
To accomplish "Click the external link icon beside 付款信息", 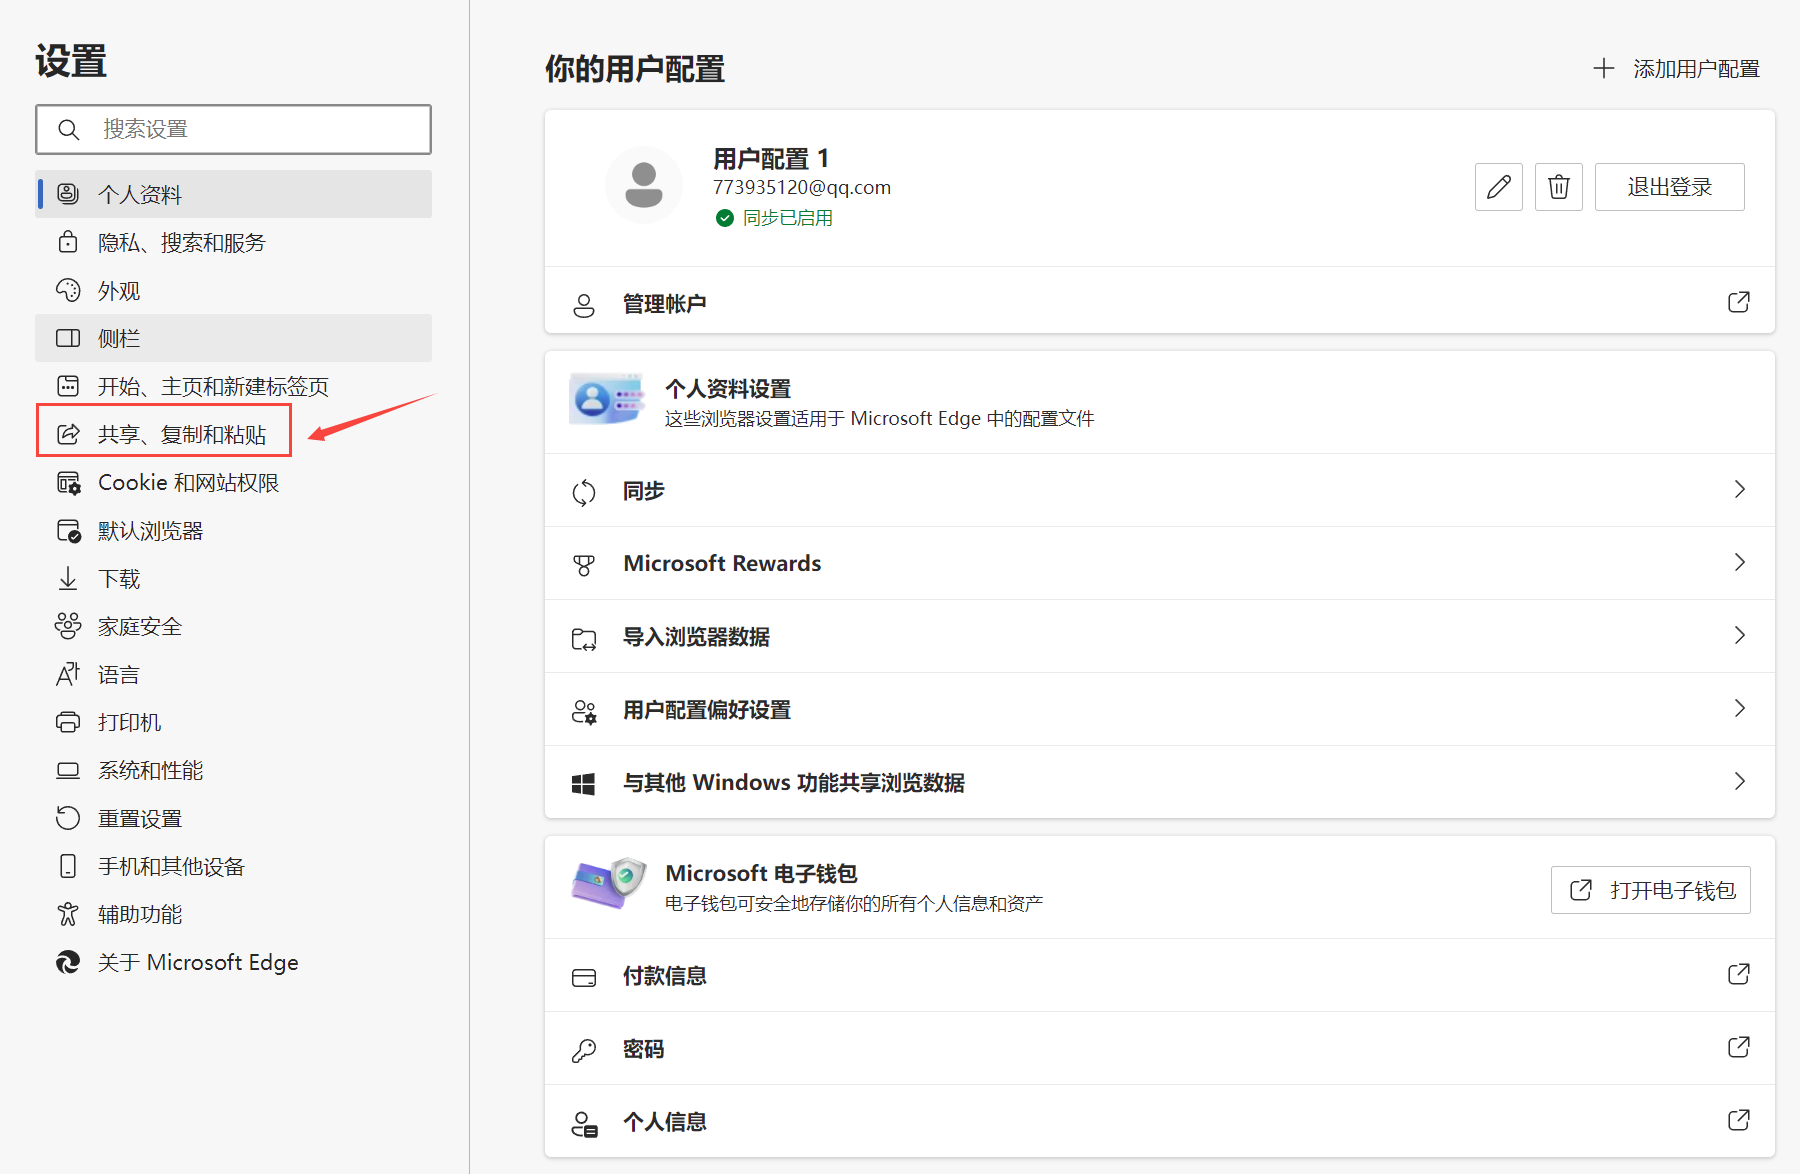I will point(1738,974).
